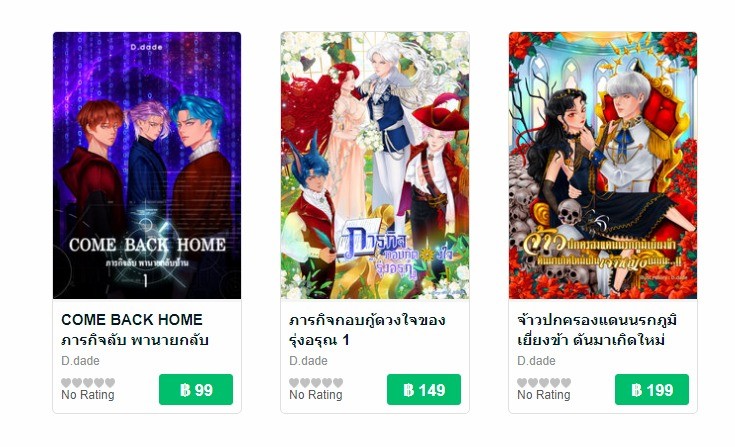
Task: Click No Rating text on the first book
Action: coord(88,395)
